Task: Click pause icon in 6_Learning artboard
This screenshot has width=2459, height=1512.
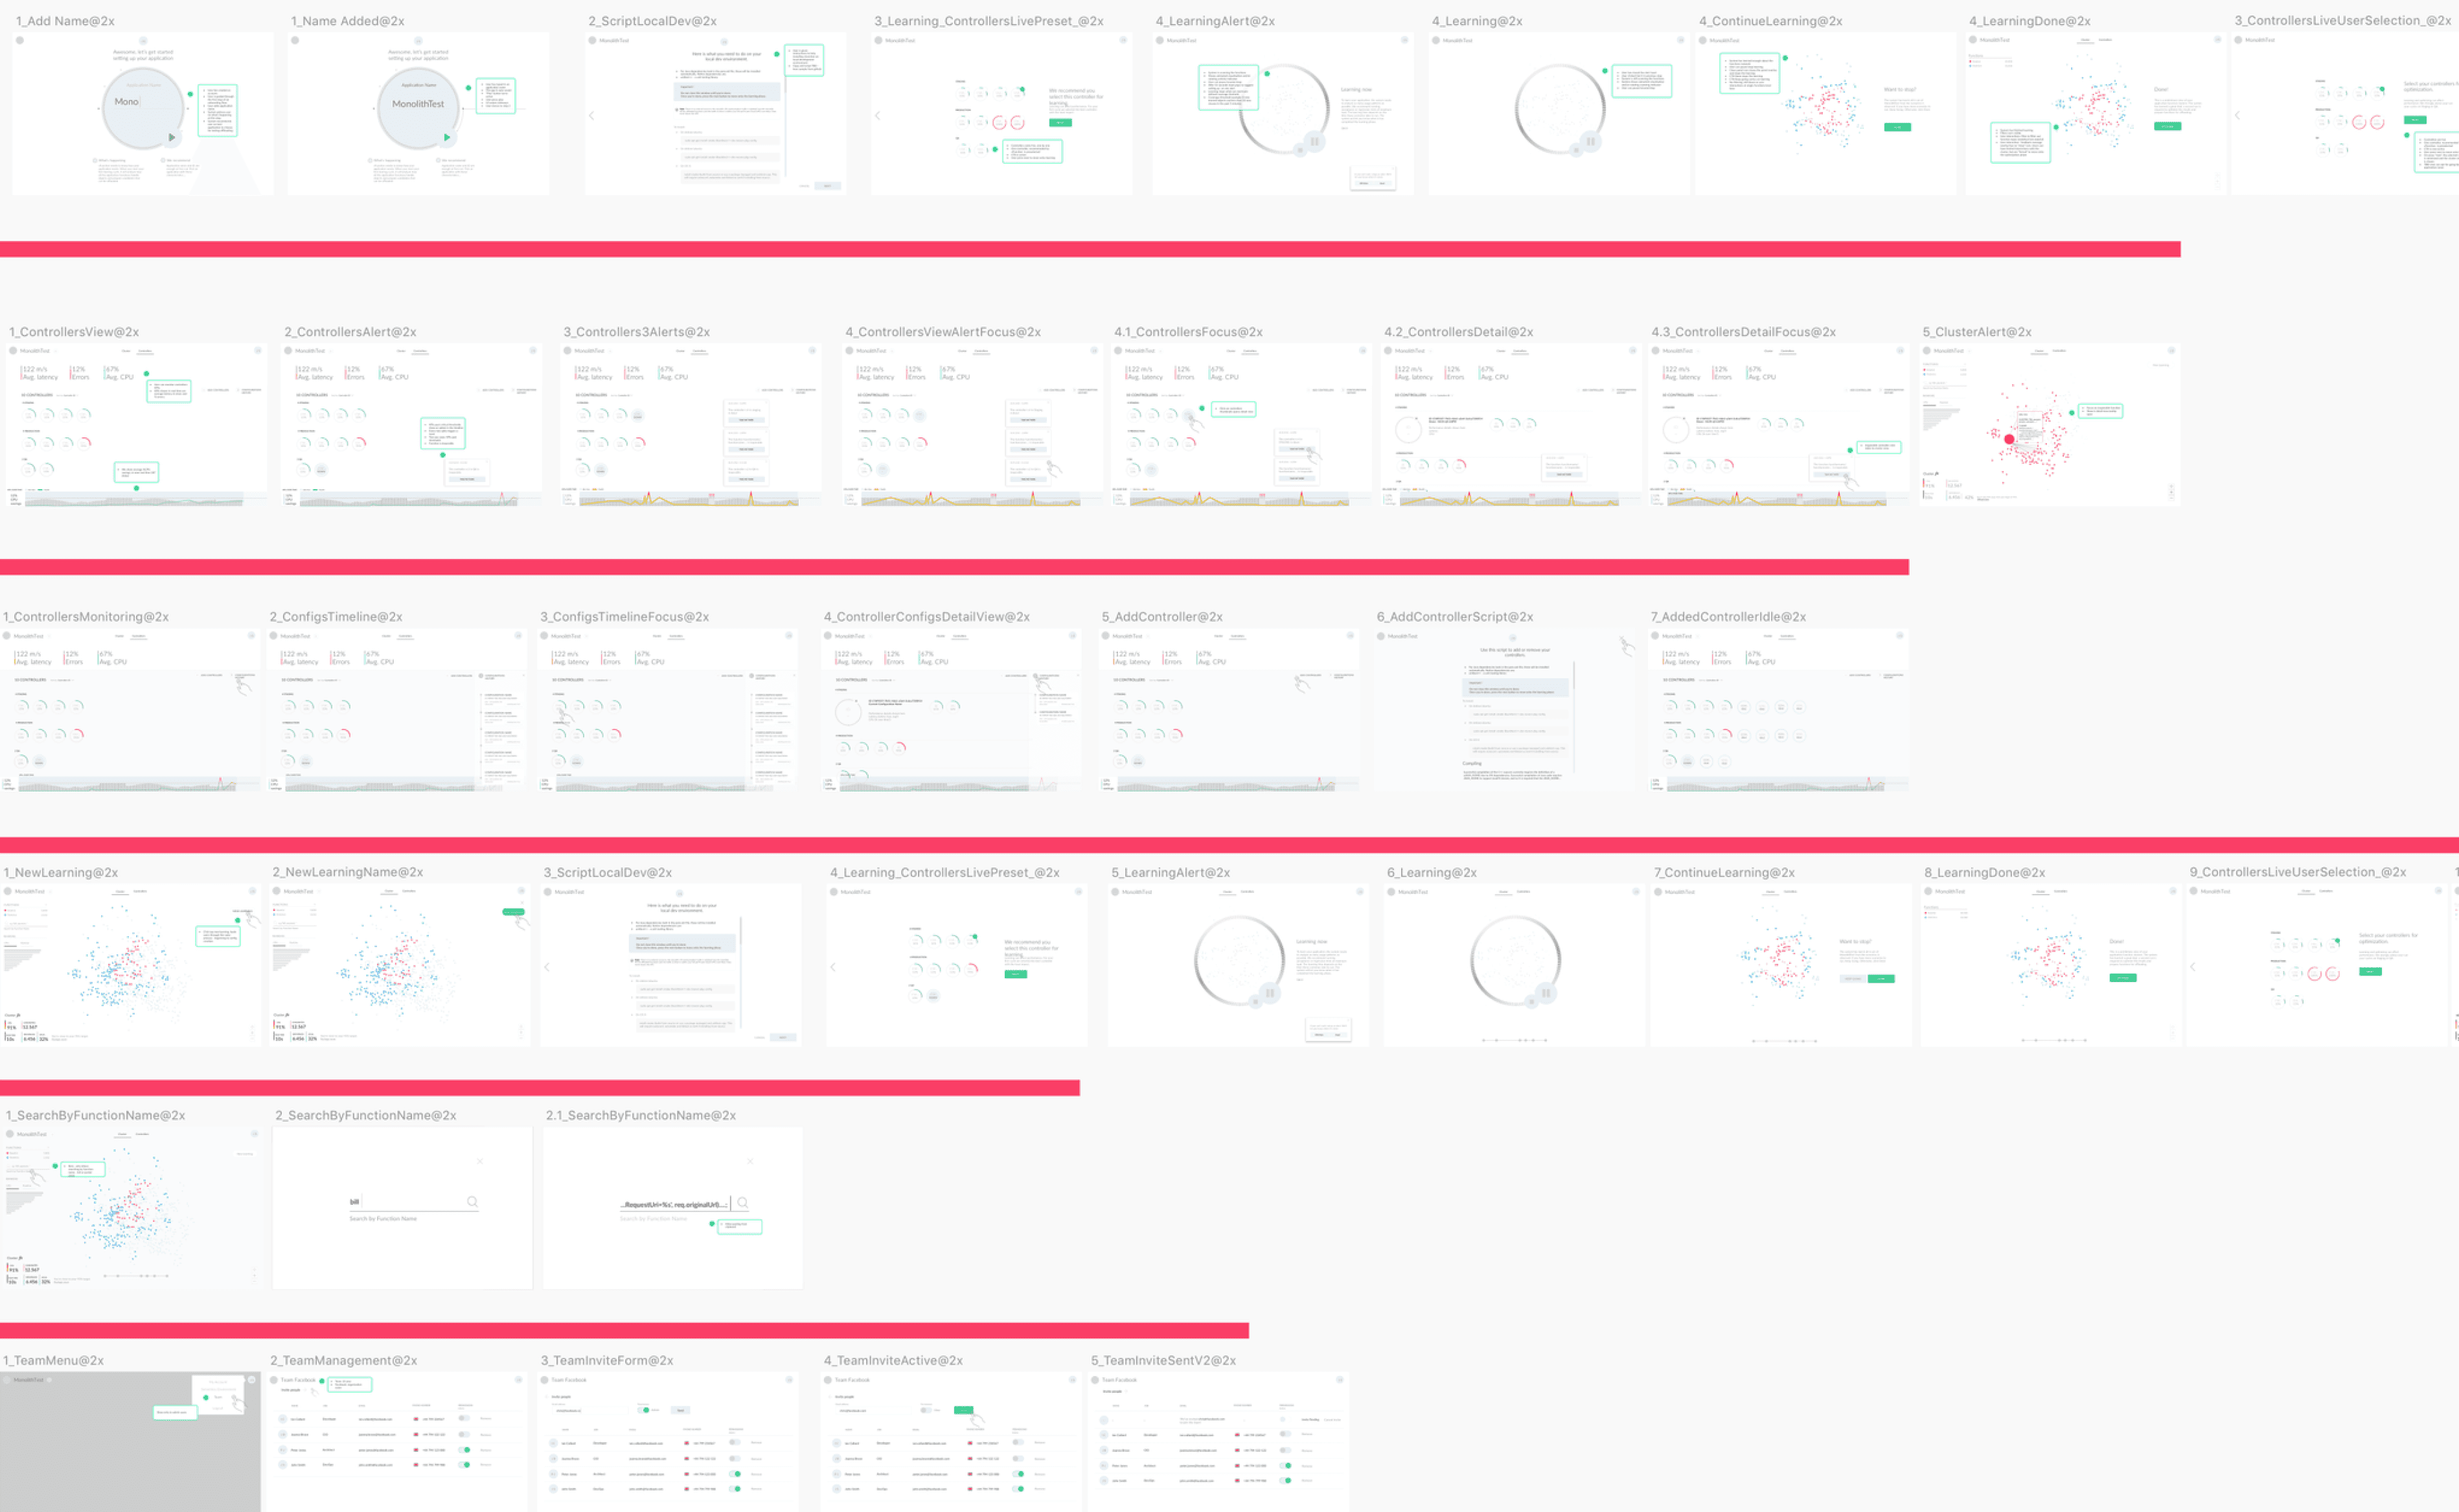Action: point(1546,993)
